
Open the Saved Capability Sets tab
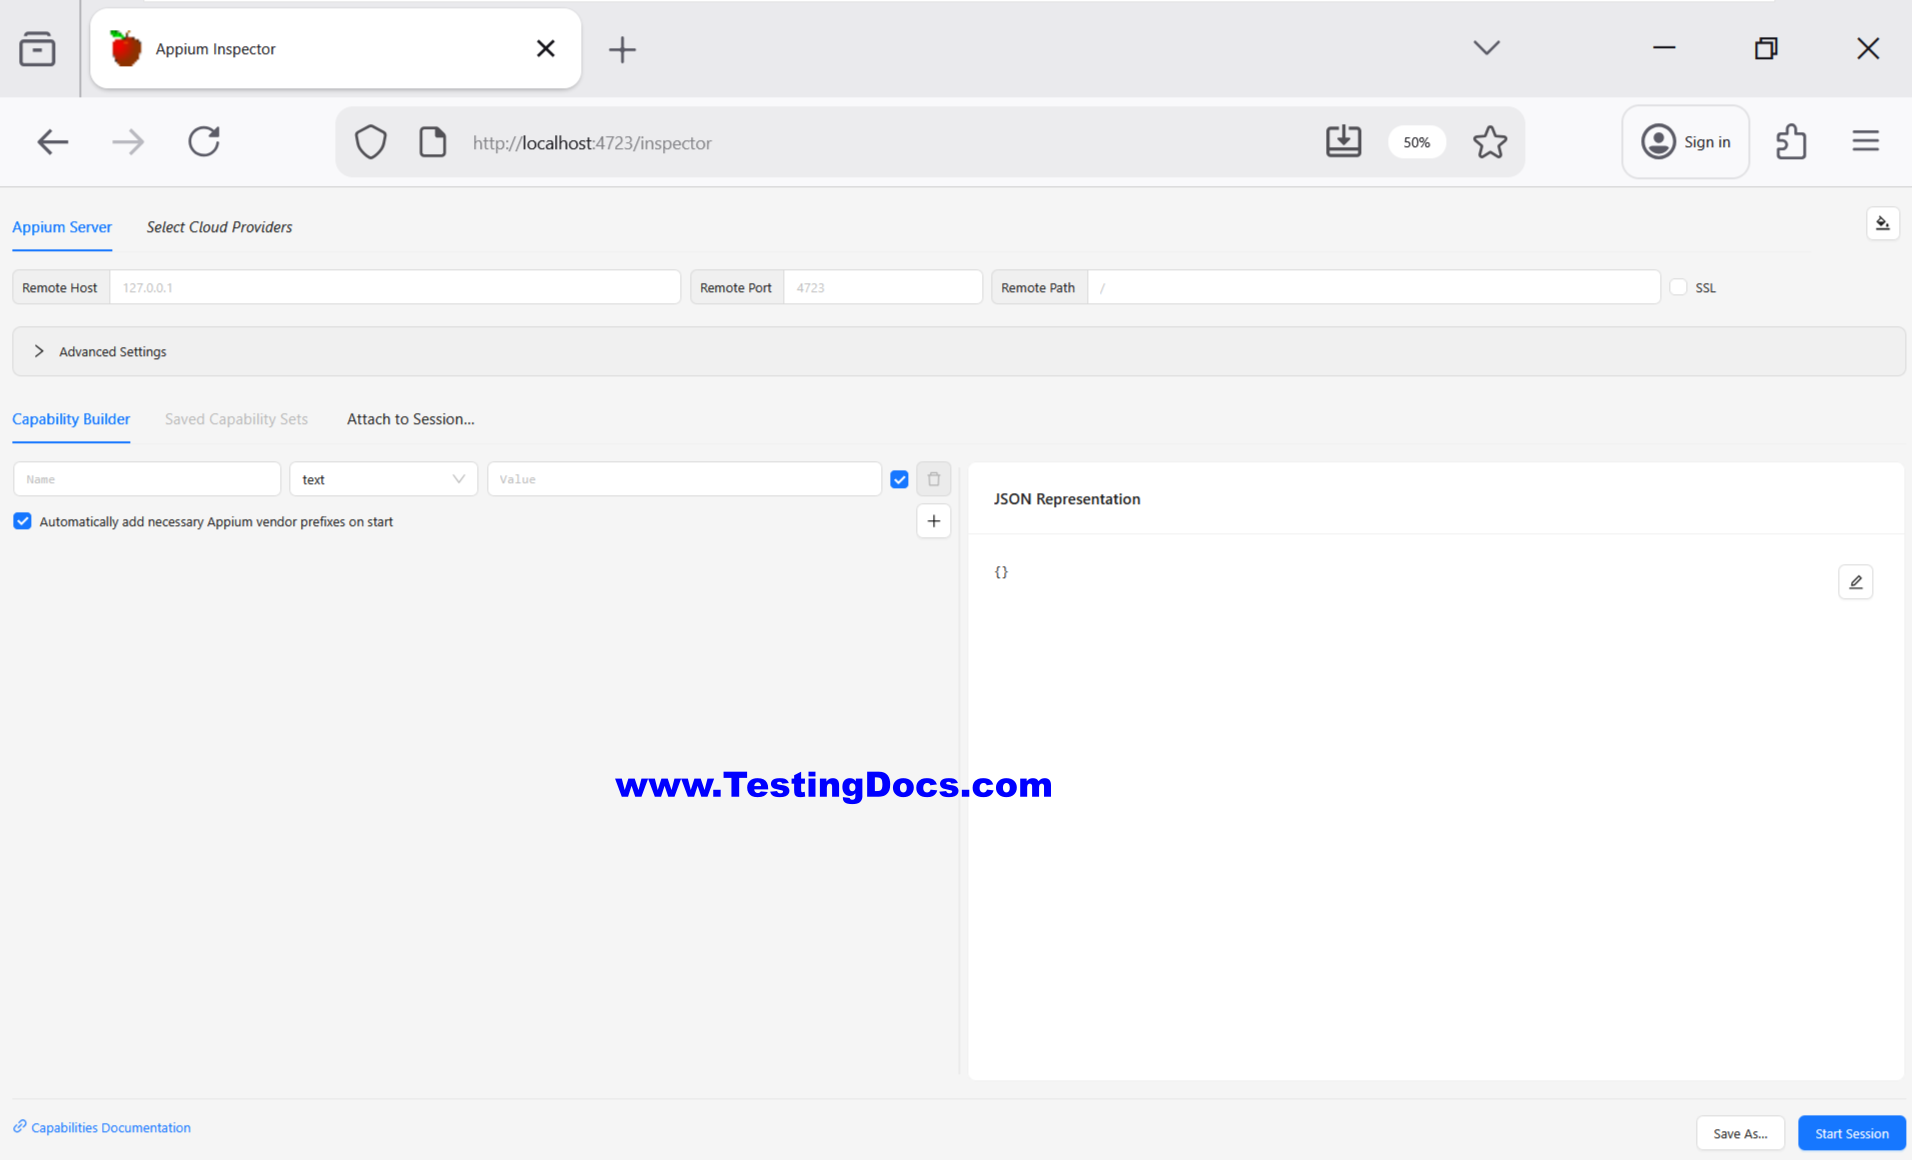click(236, 419)
